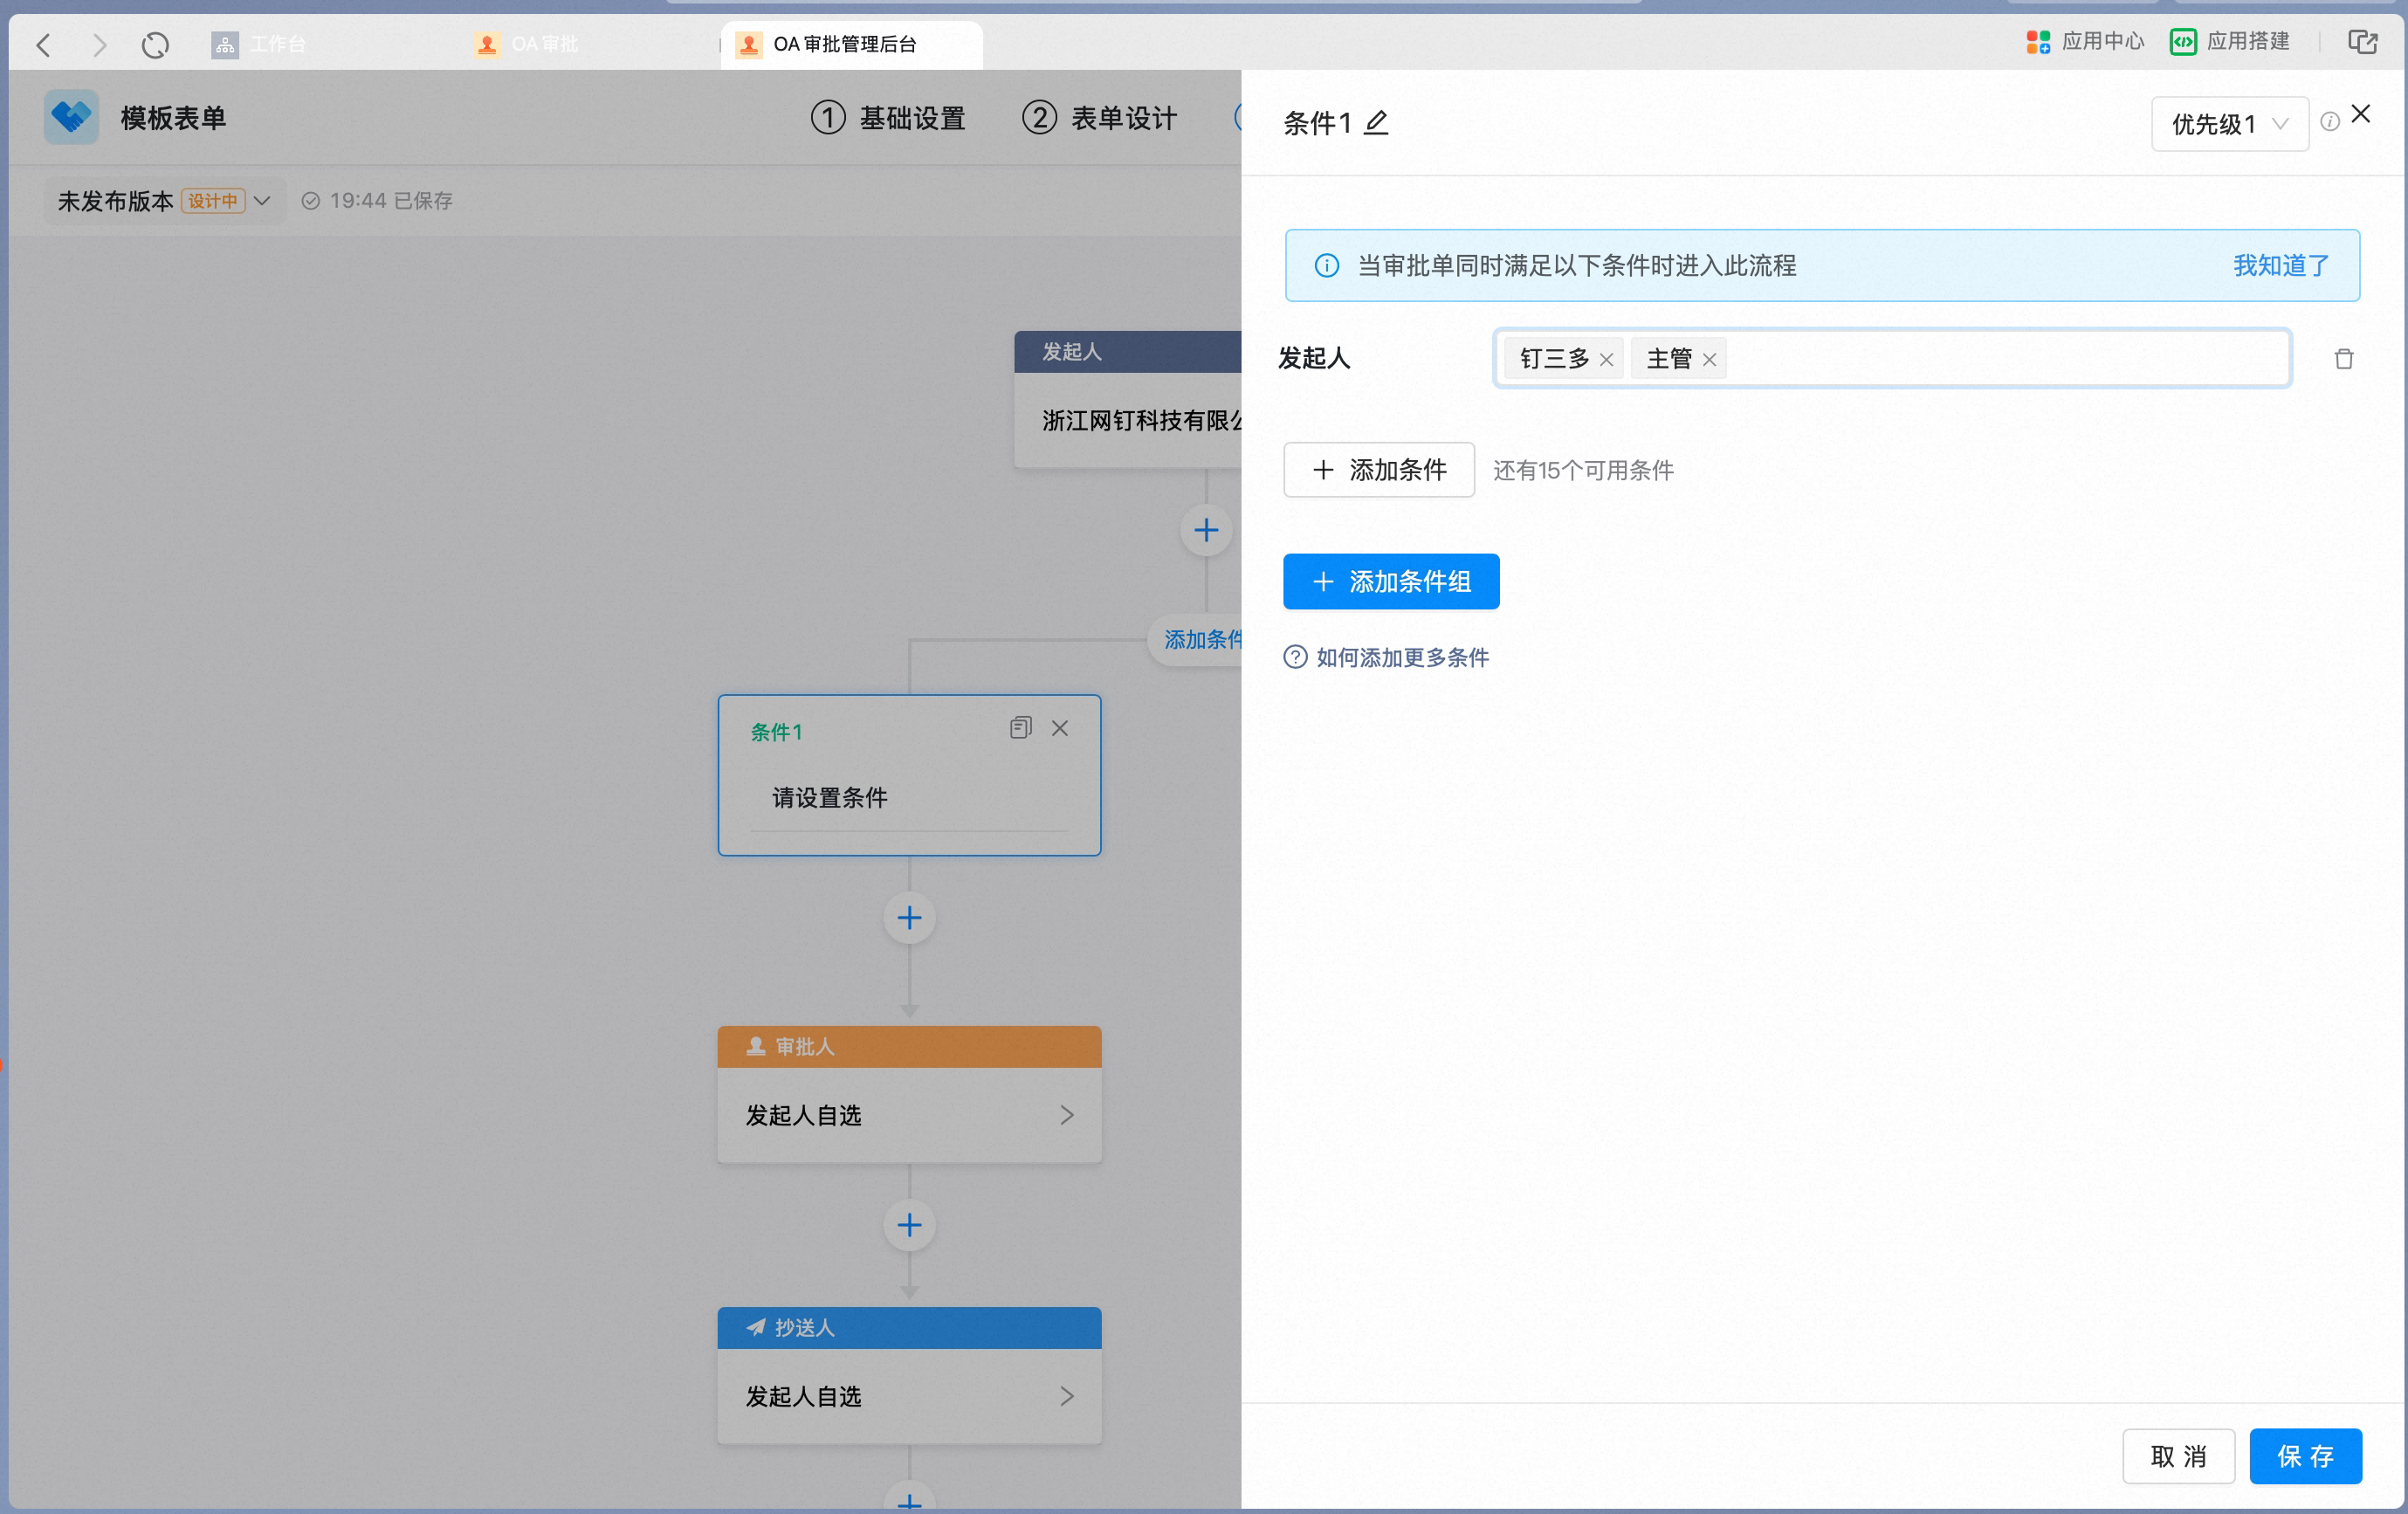Expand the 未发布版本 version dropdown

[164, 201]
